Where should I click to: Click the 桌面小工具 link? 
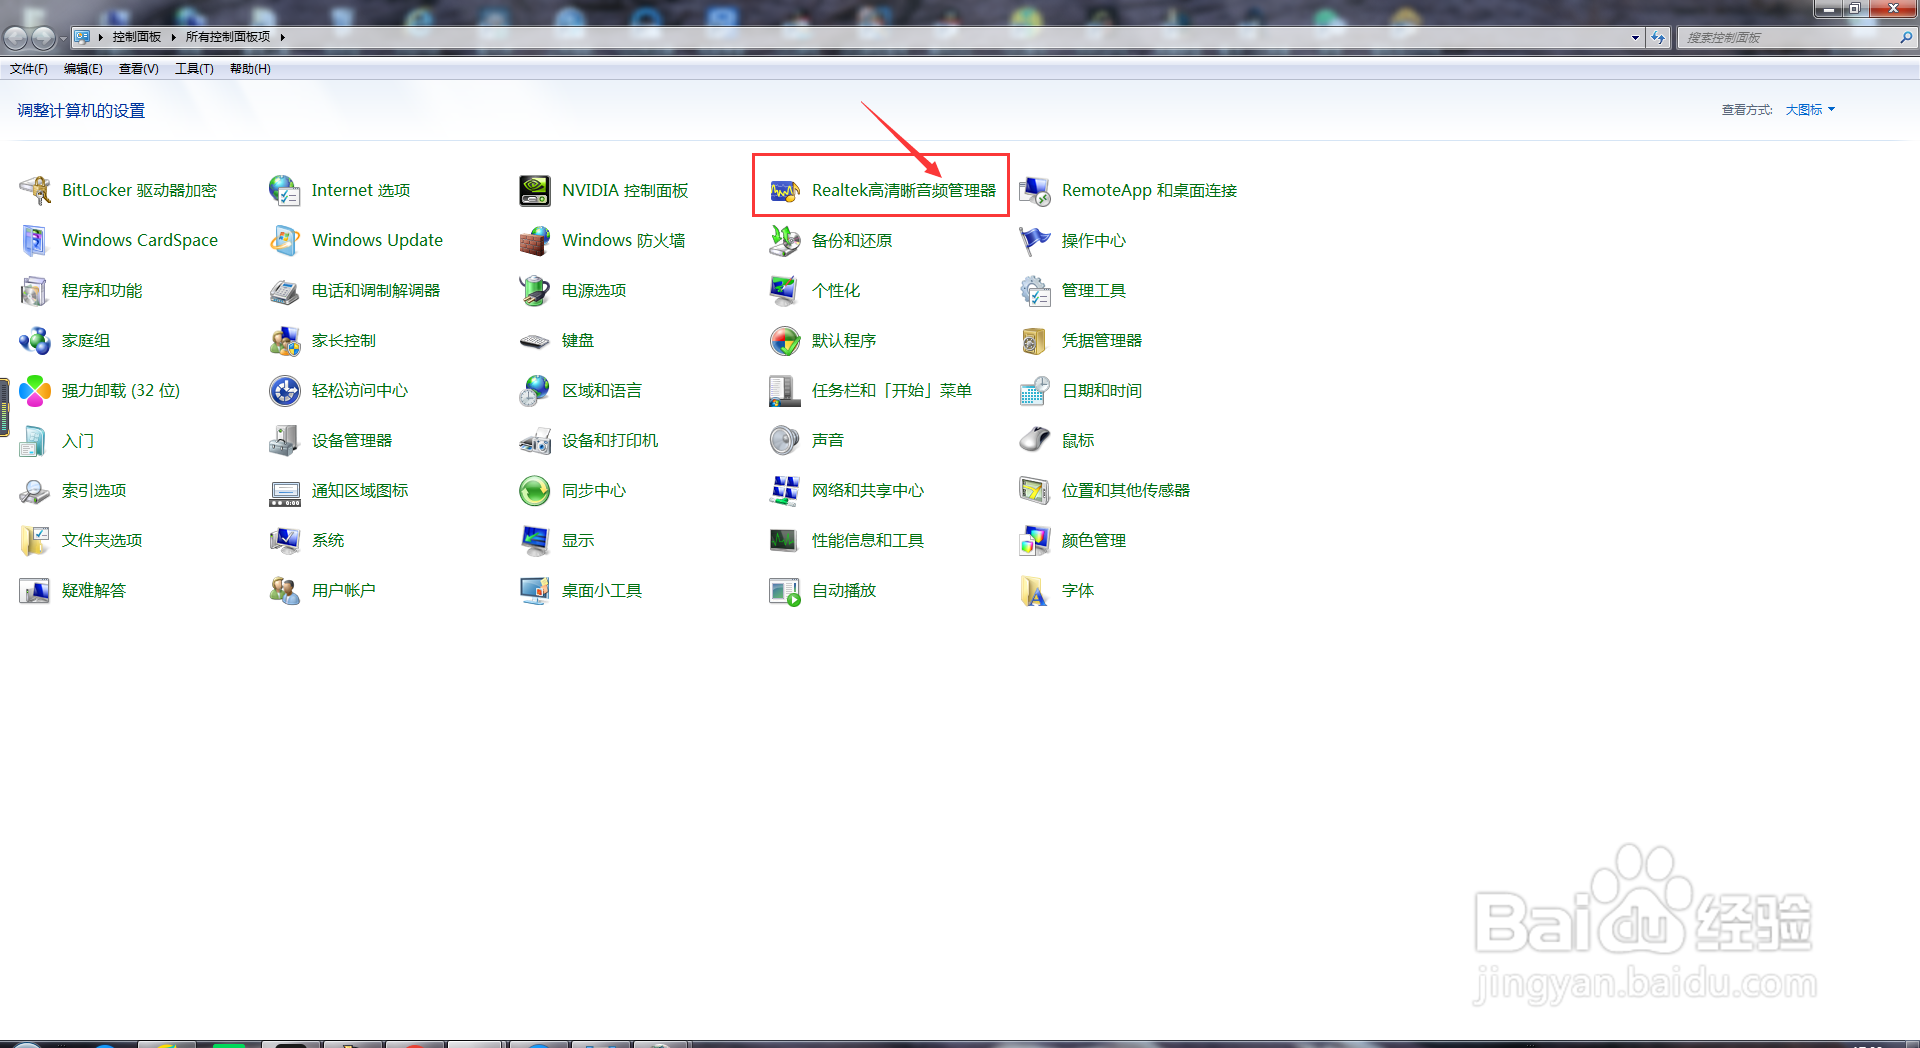(x=602, y=590)
